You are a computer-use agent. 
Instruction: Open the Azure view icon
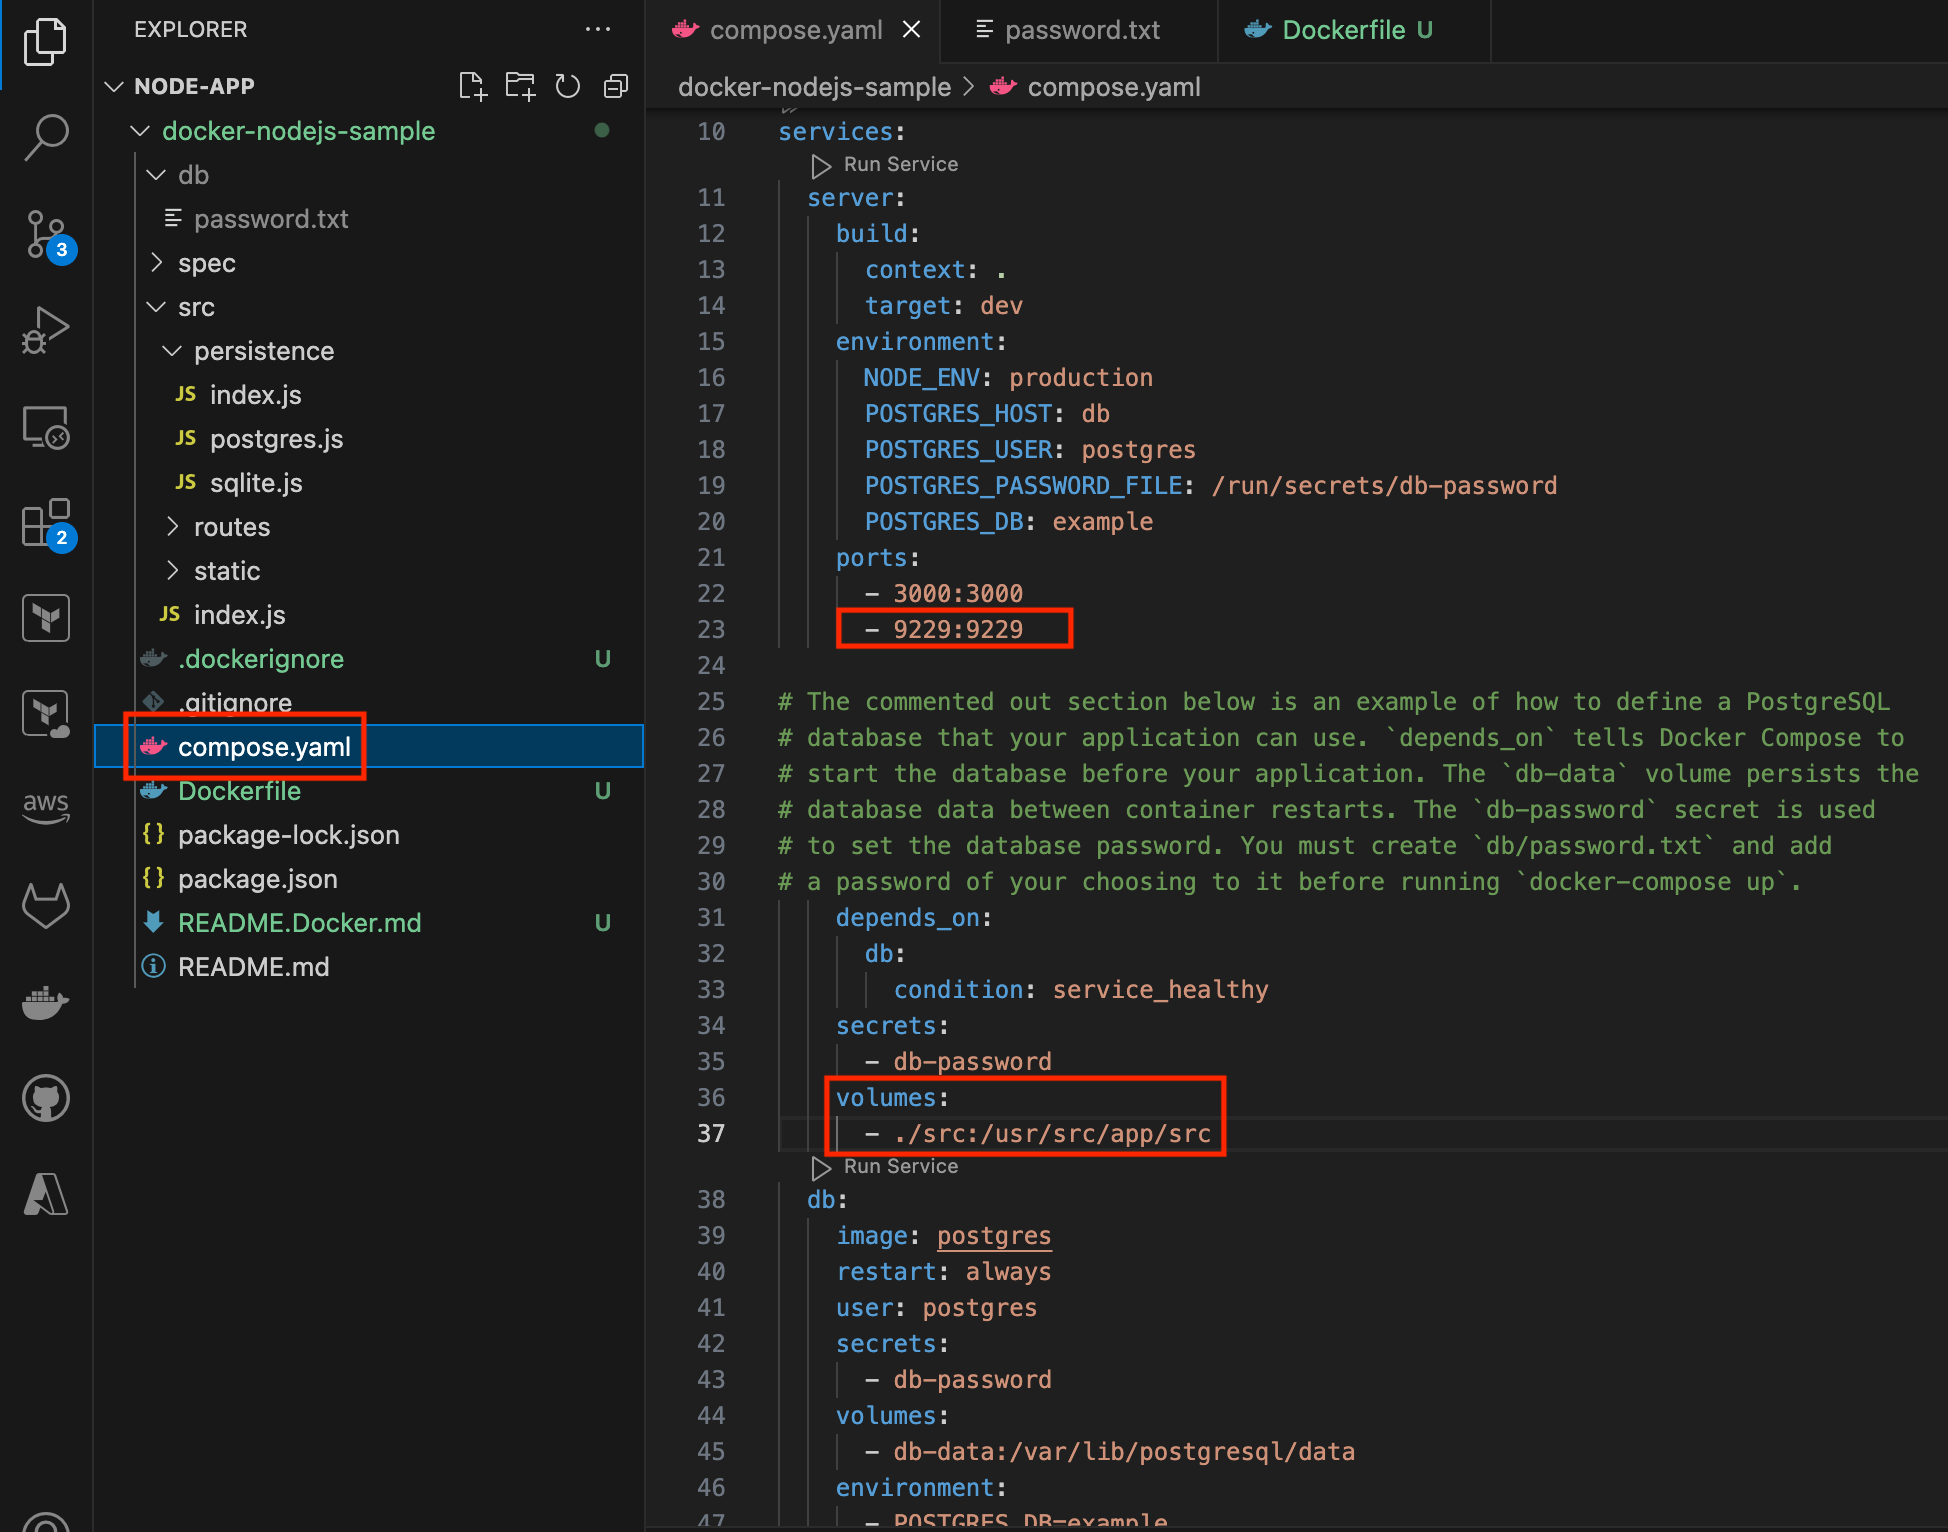click(45, 1194)
